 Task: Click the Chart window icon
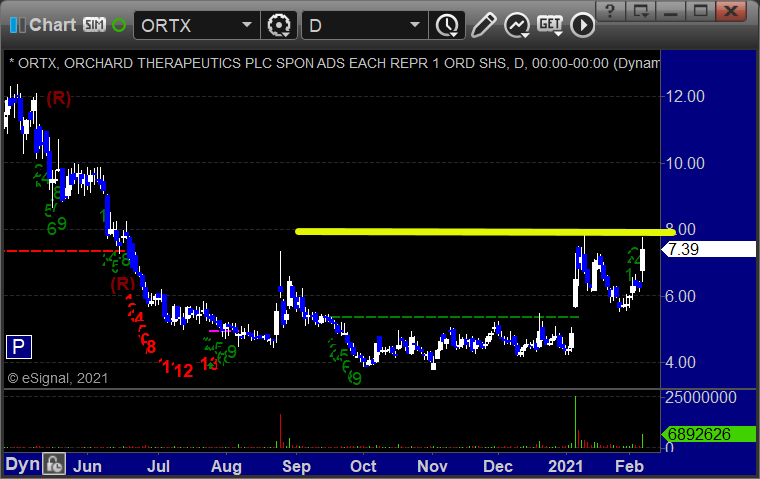[17, 25]
